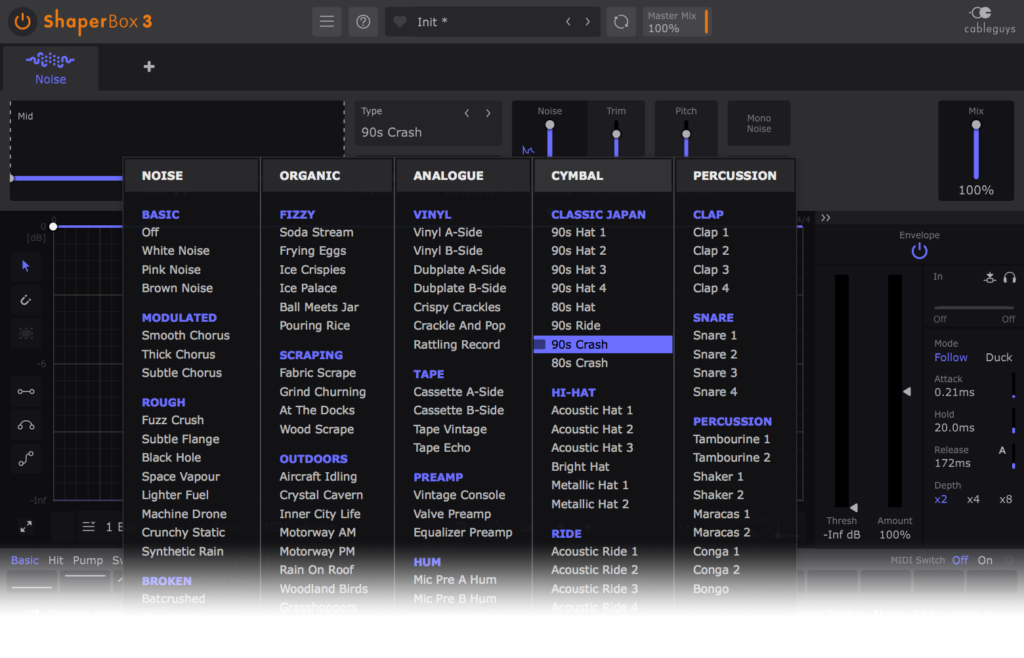Select Vinyl A-Side in the Analogue column
Viewport: 1024px width, 658px height.
click(x=447, y=232)
